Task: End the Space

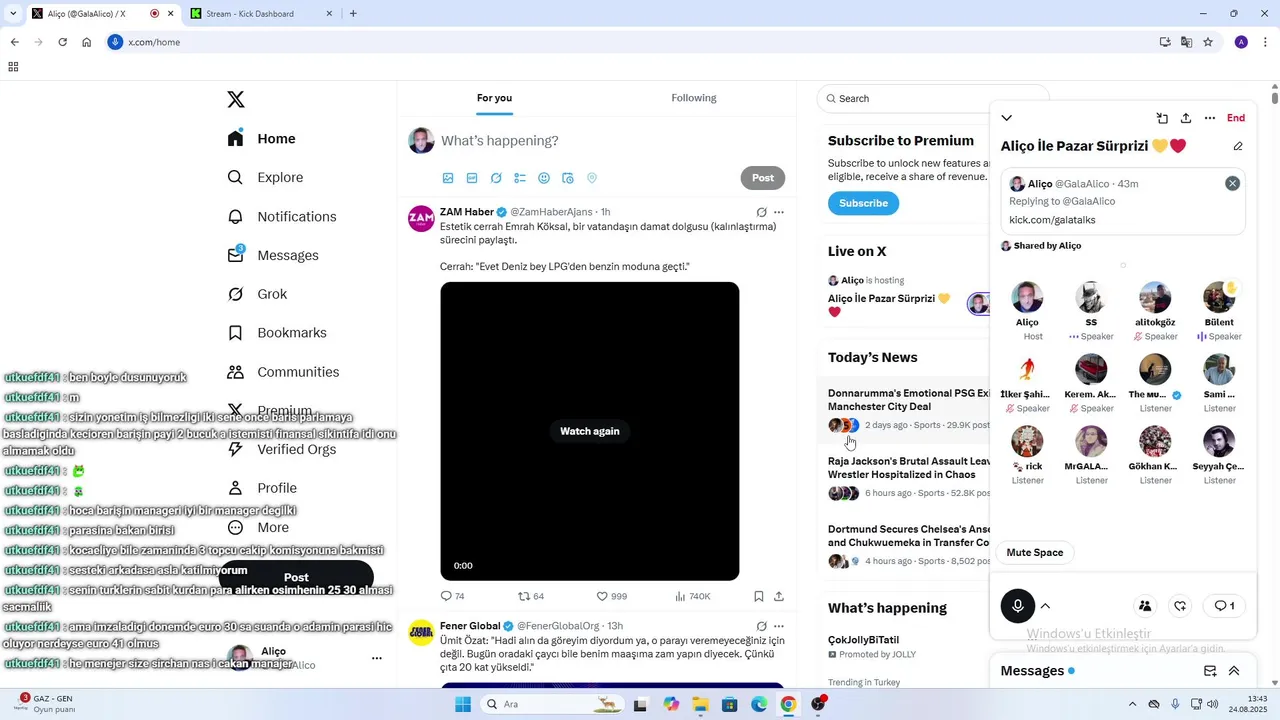Action: point(1236,118)
